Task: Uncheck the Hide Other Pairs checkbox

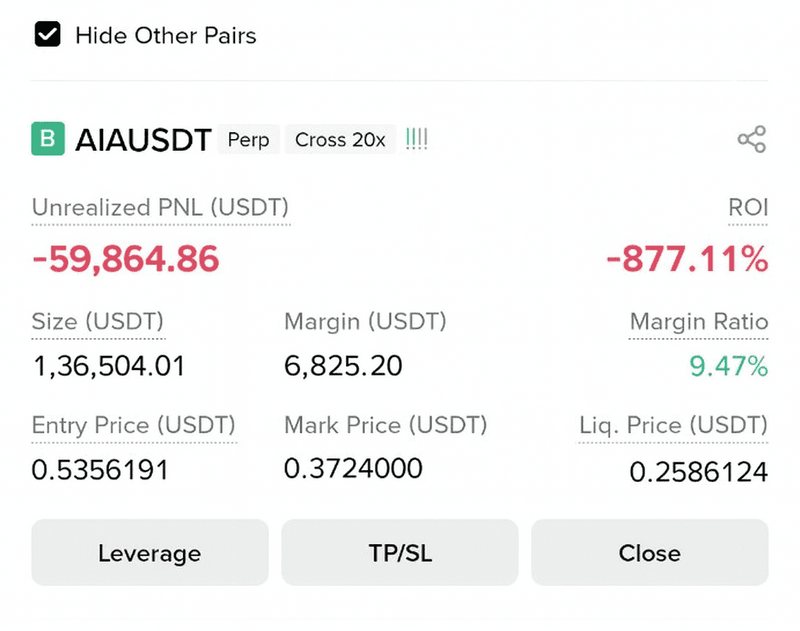Action: coord(46,36)
